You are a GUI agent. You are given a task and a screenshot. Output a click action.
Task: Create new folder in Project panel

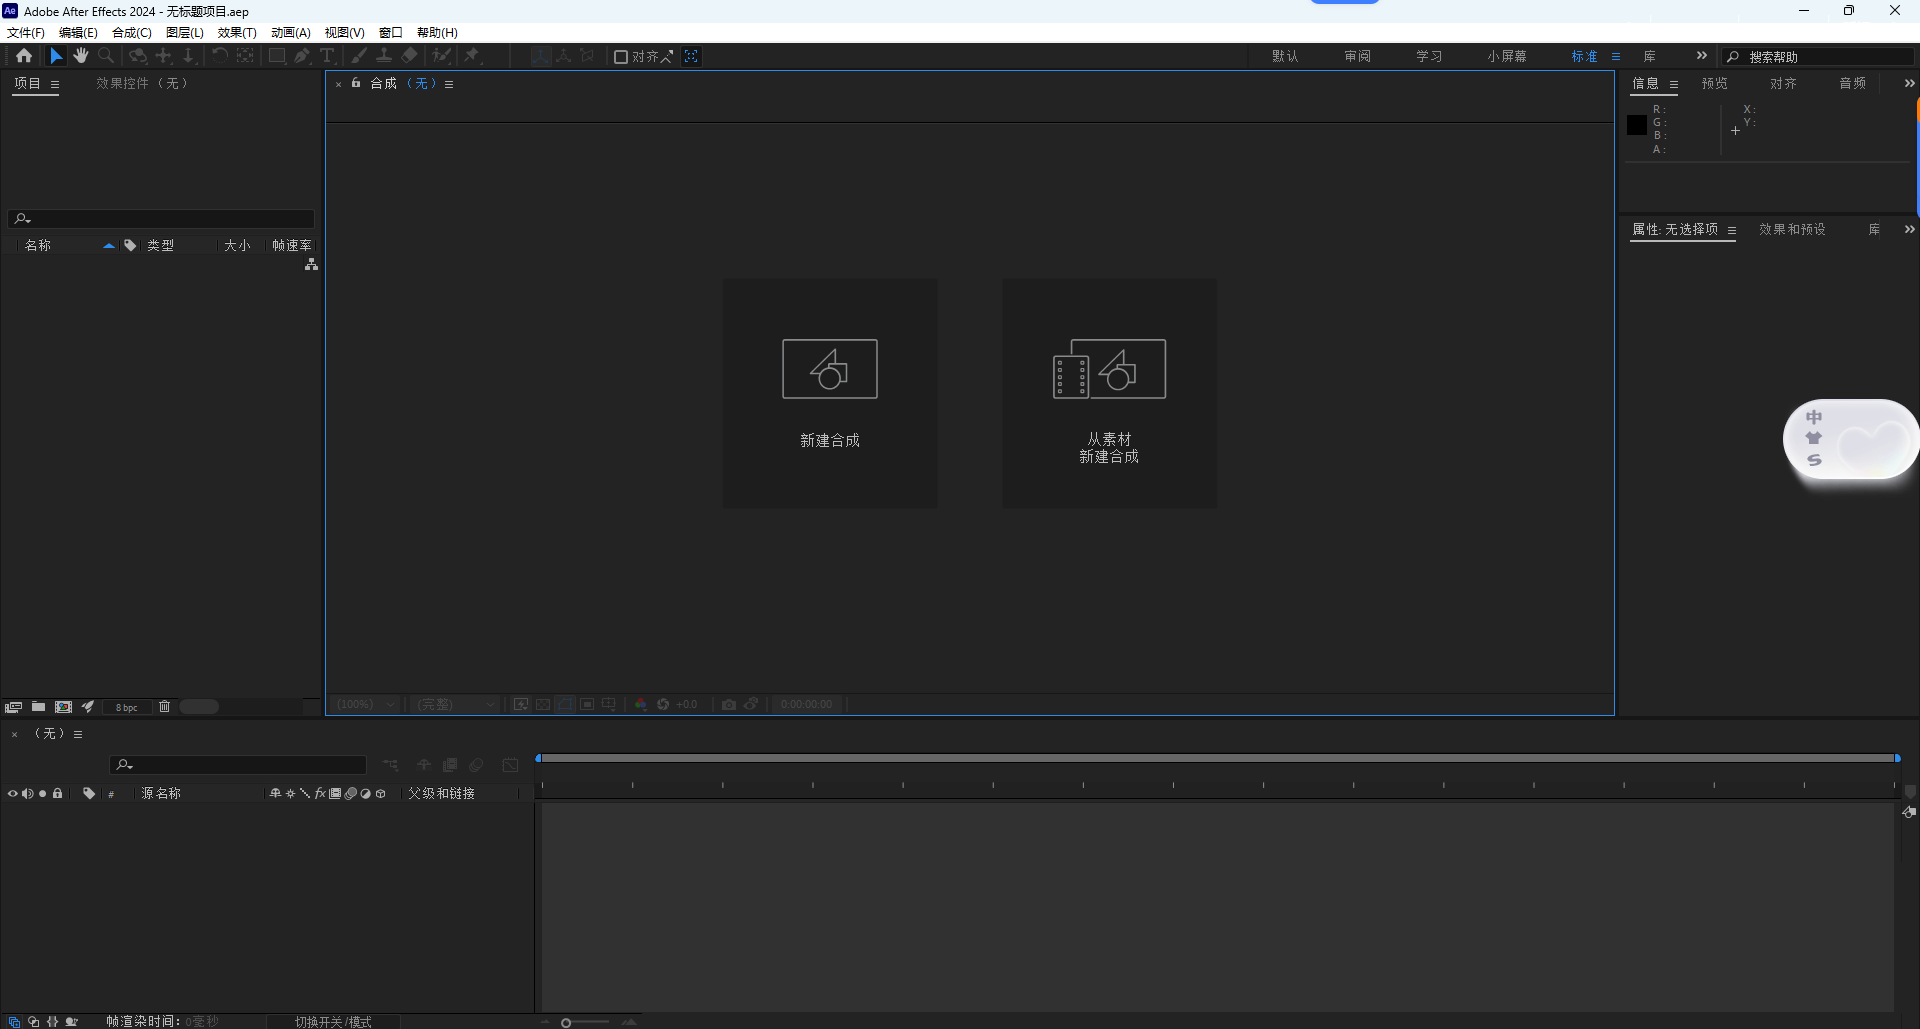[38, 707]
